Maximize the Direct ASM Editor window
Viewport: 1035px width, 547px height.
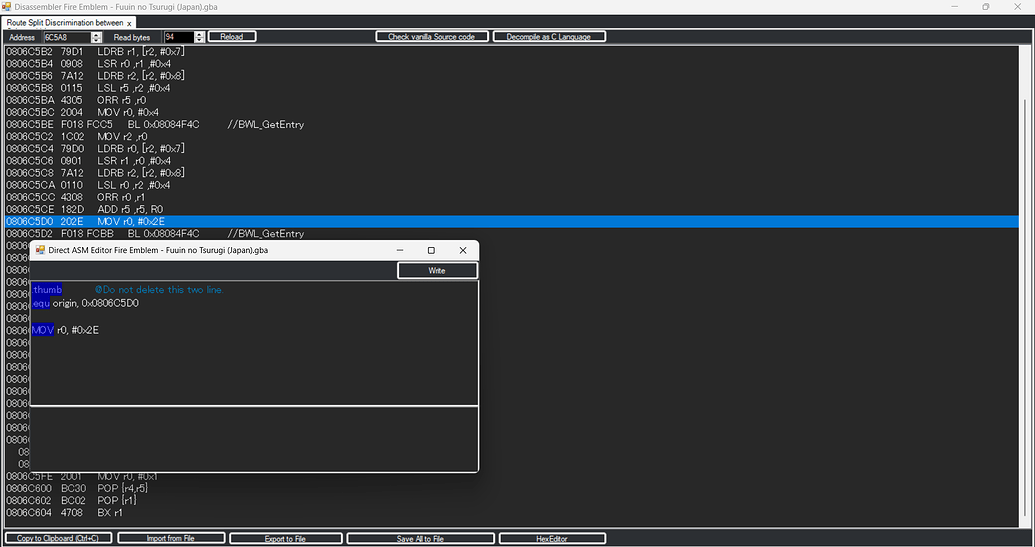point(431,250)
